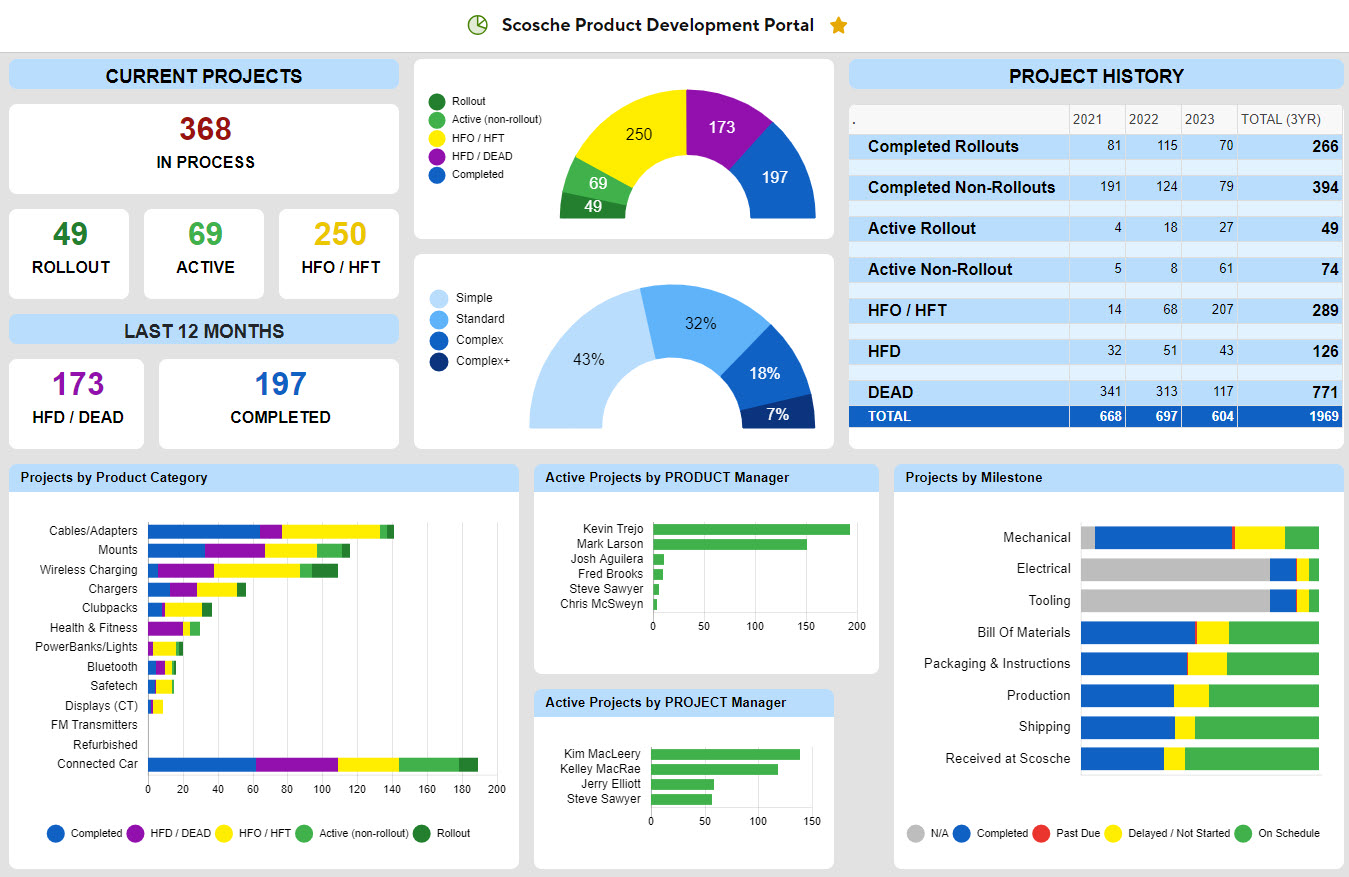Click the Completed legend dot under the Product Category chart

56,833
